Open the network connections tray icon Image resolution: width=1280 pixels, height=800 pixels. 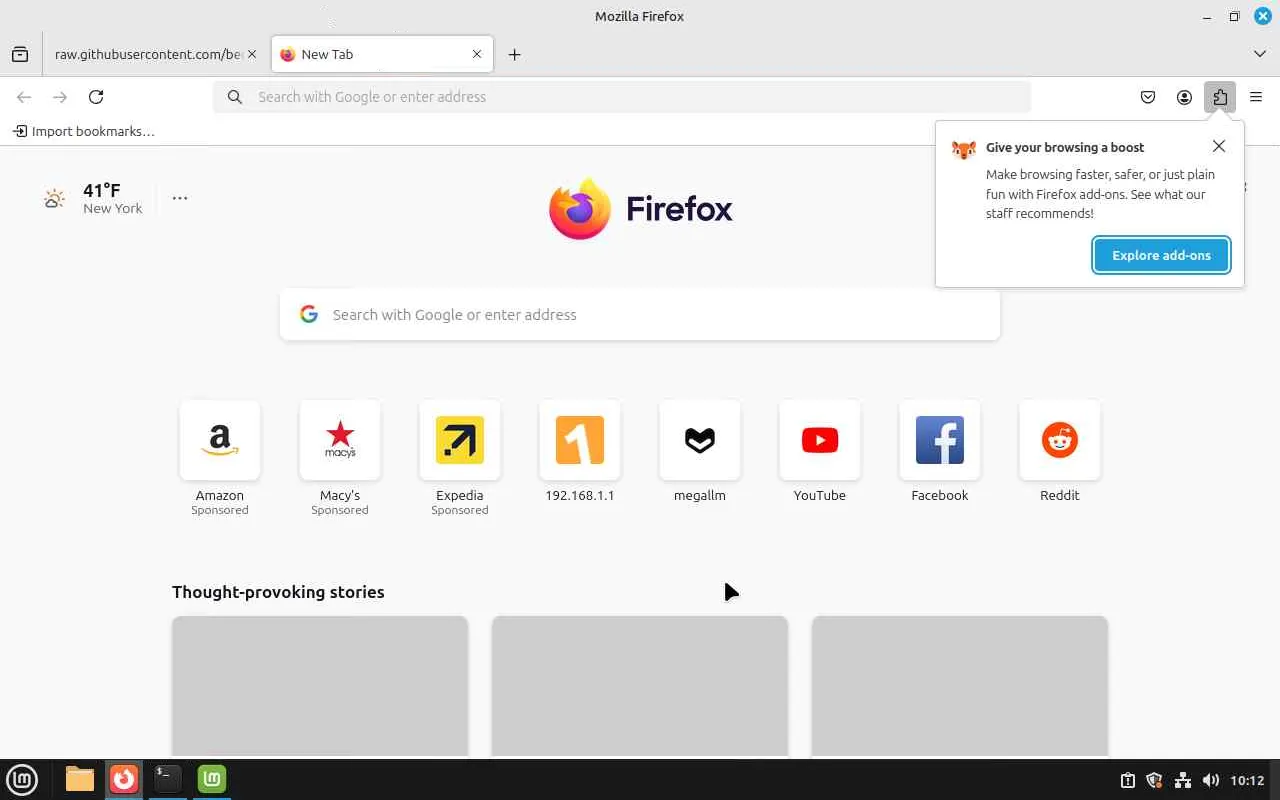pyautogui.click(x=1182, y=780)
